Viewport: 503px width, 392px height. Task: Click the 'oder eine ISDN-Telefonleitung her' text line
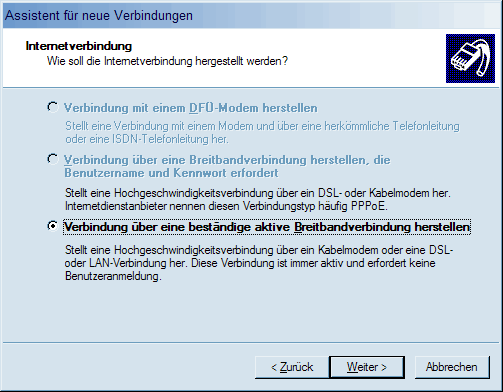pyautogui.click(x=147, y=139)
